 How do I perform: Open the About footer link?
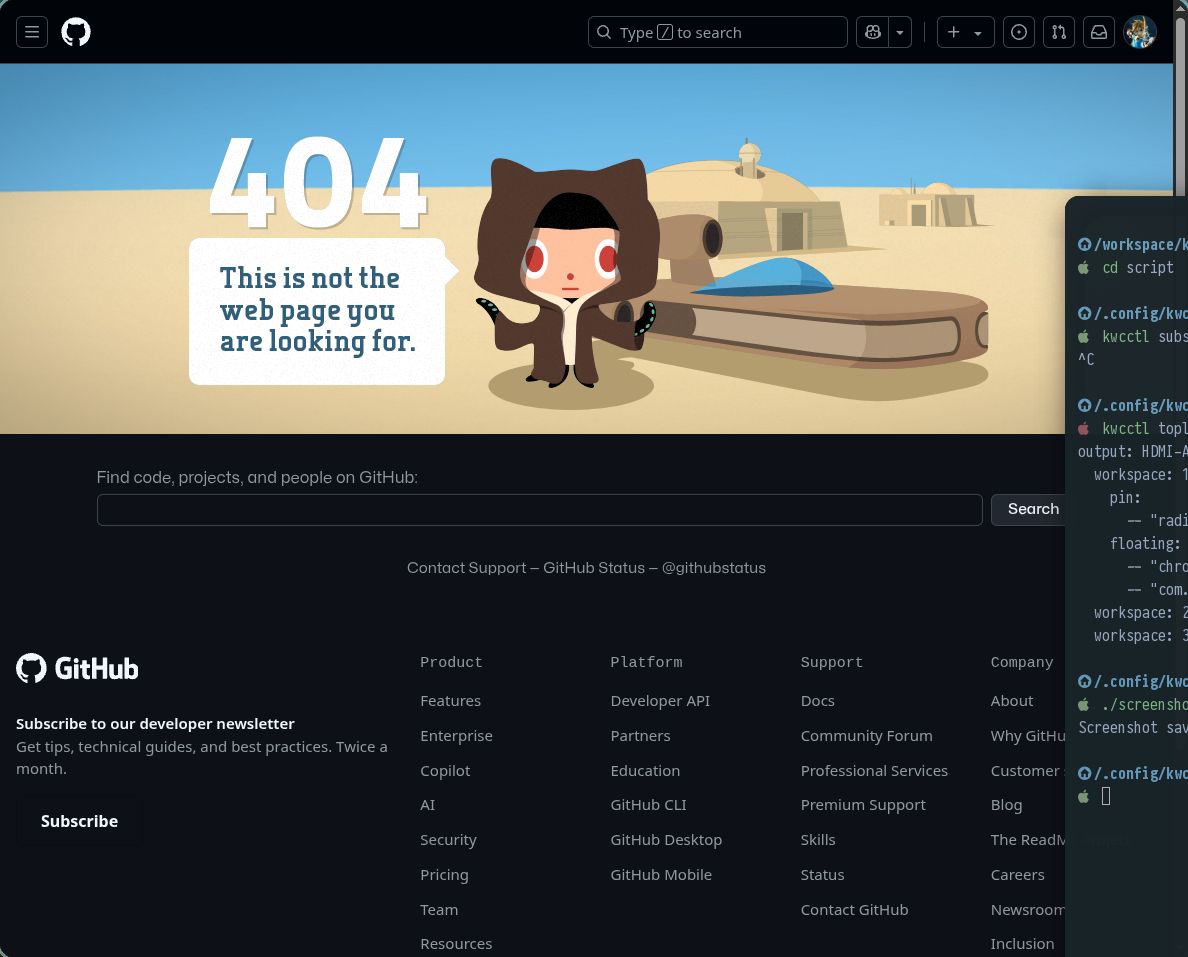pos(1011,701)
